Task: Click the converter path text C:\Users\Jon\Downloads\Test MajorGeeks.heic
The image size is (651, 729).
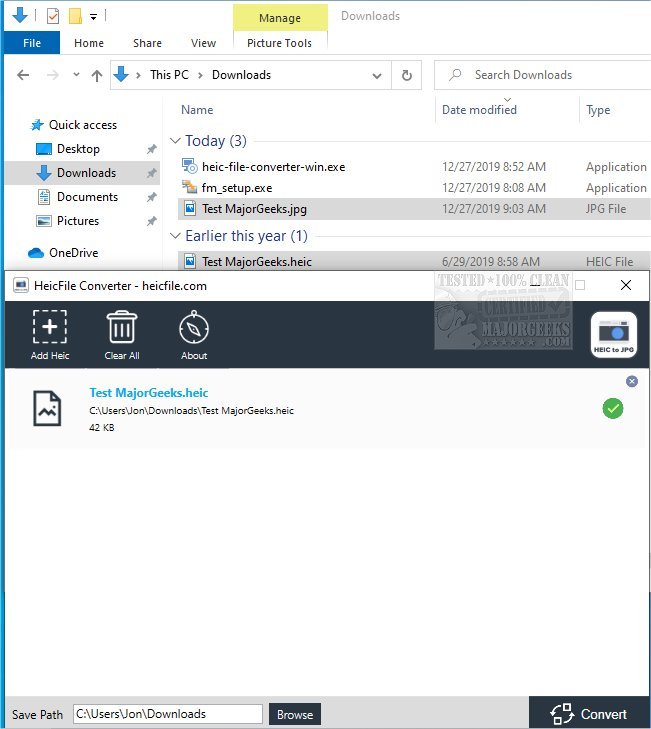Action: [x=192, y=411]
